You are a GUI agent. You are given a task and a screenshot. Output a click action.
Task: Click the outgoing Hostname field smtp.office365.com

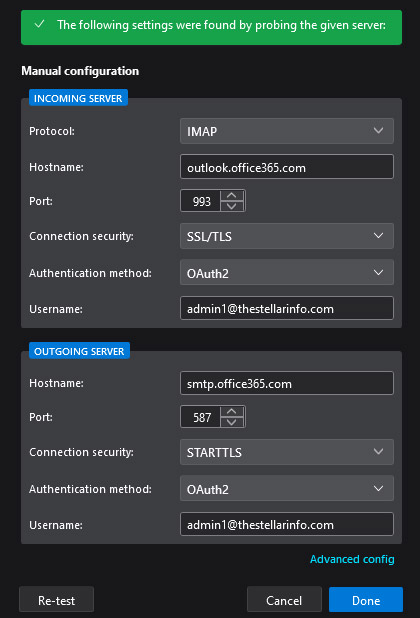(x=287, y=383)
